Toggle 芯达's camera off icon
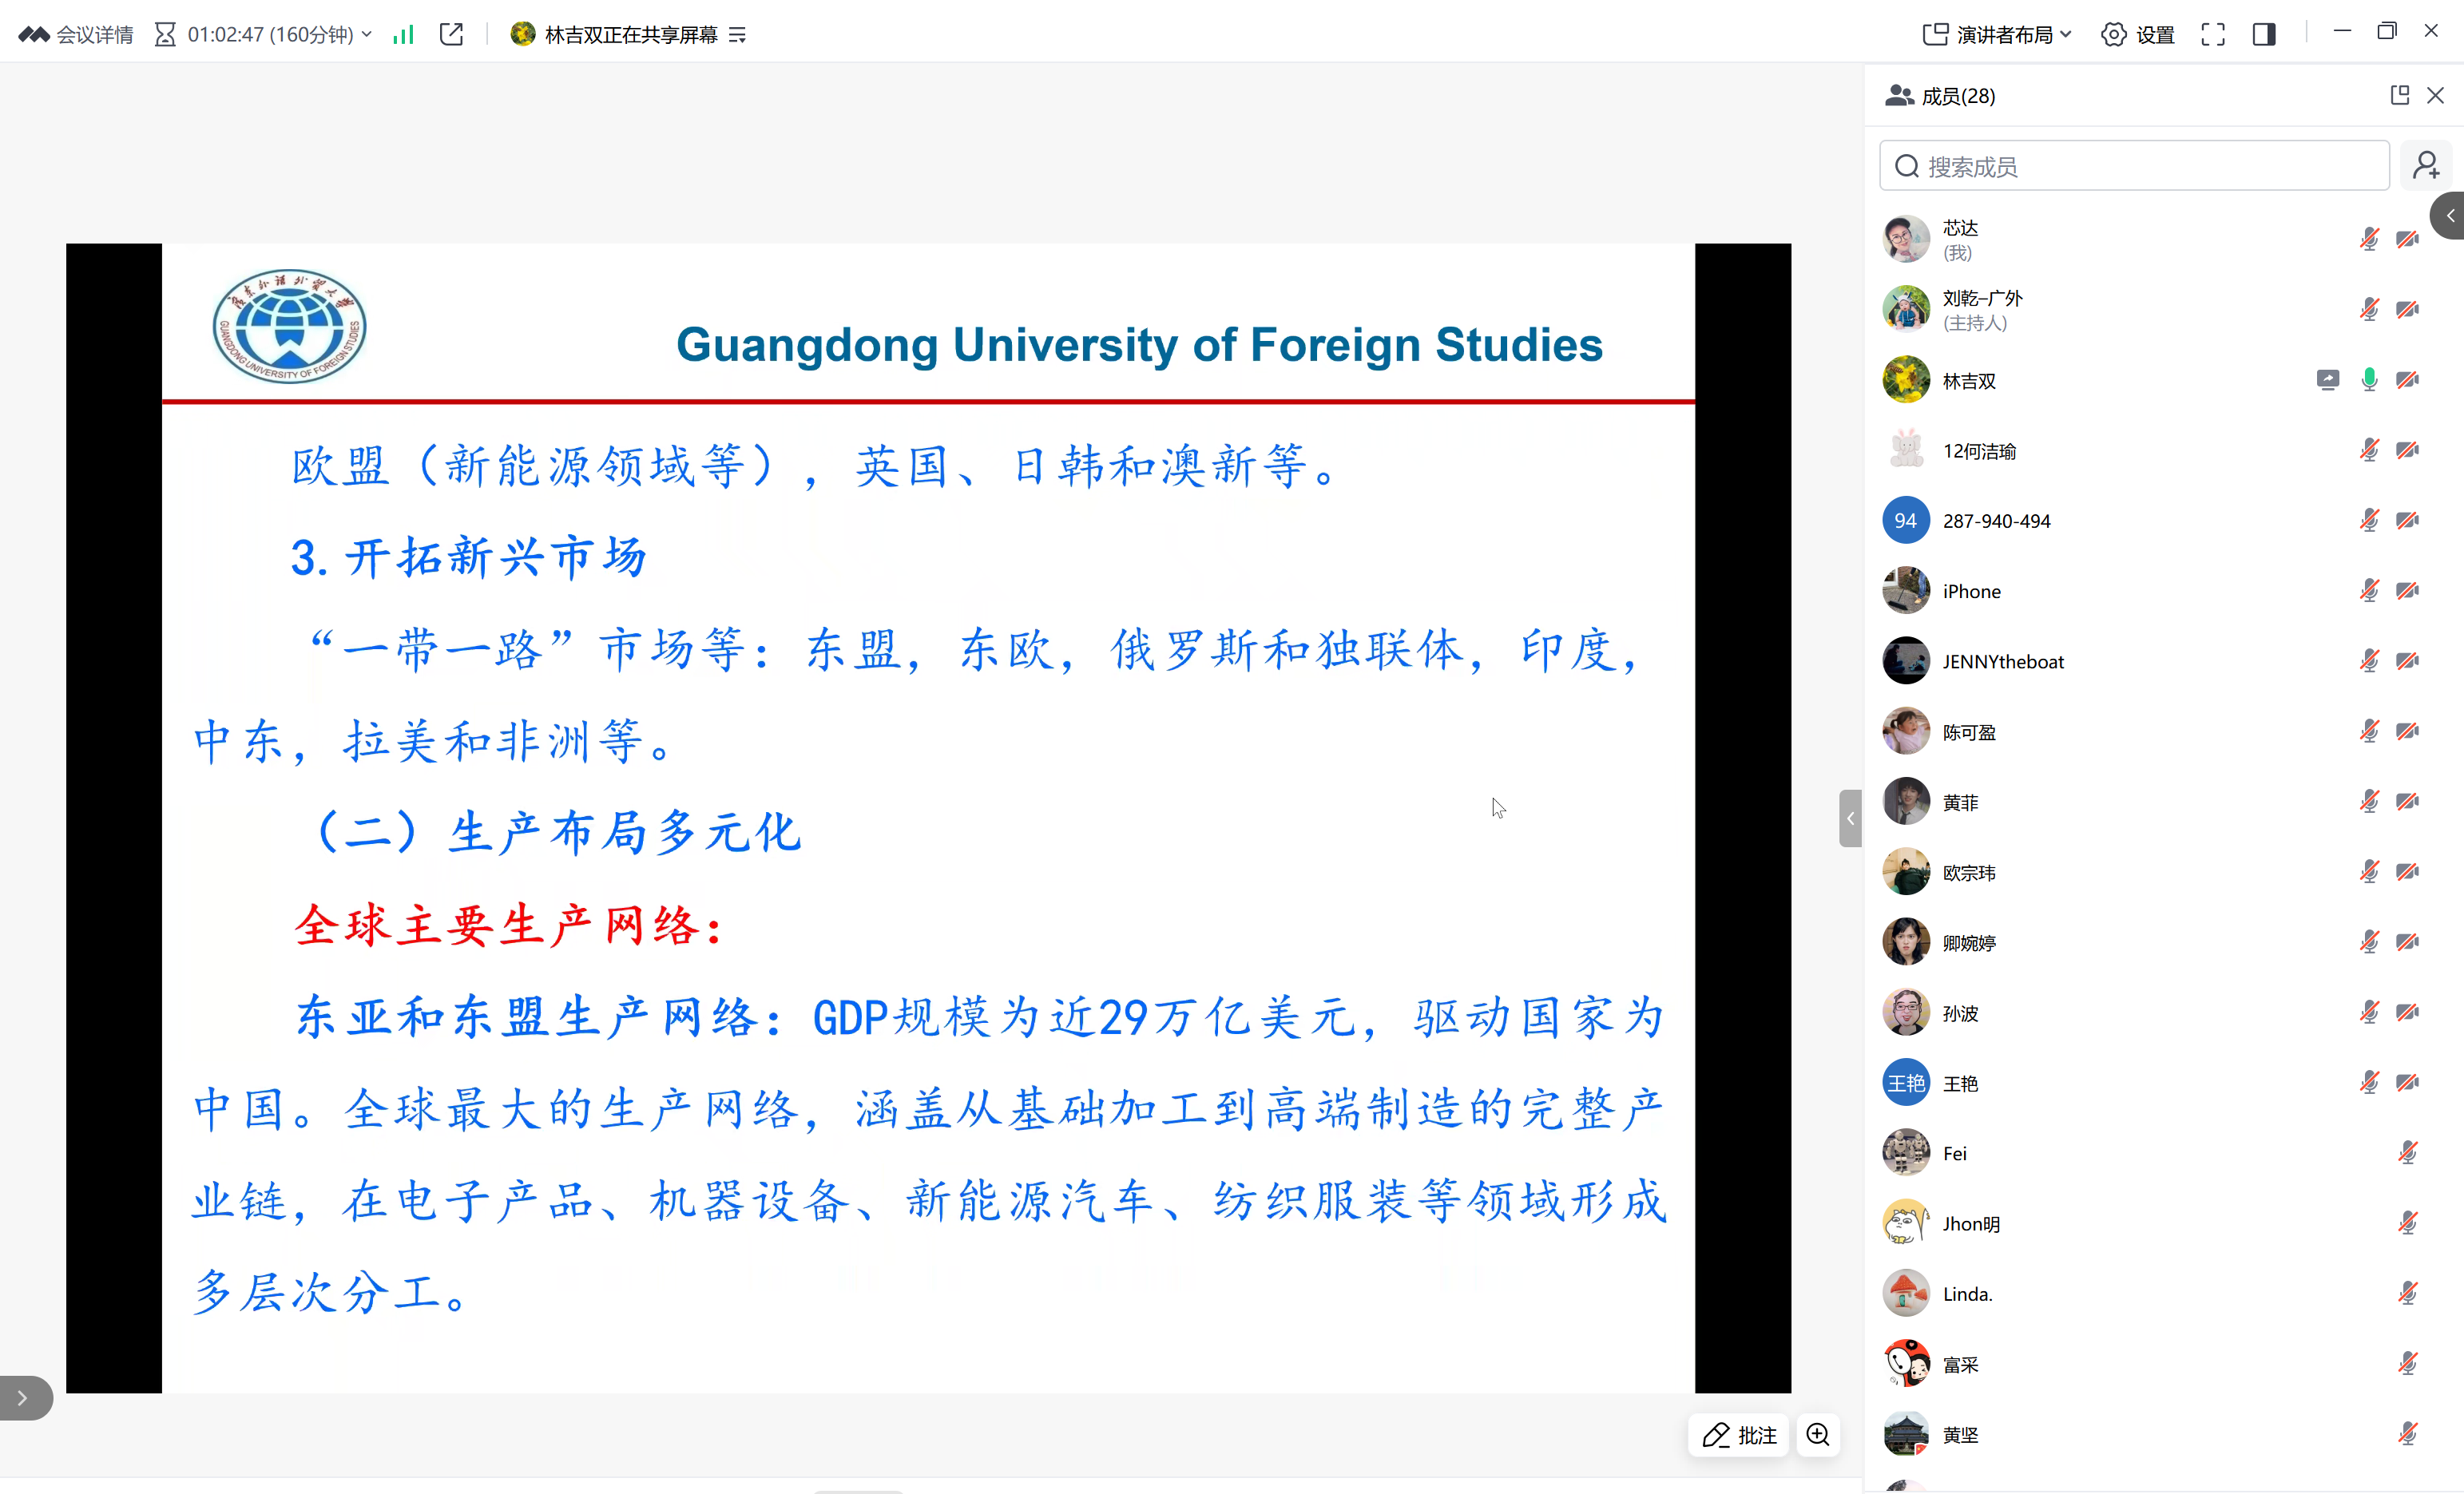Screen dimensions: 2464x1494 pyautogui.click(x=2408, y=239)
